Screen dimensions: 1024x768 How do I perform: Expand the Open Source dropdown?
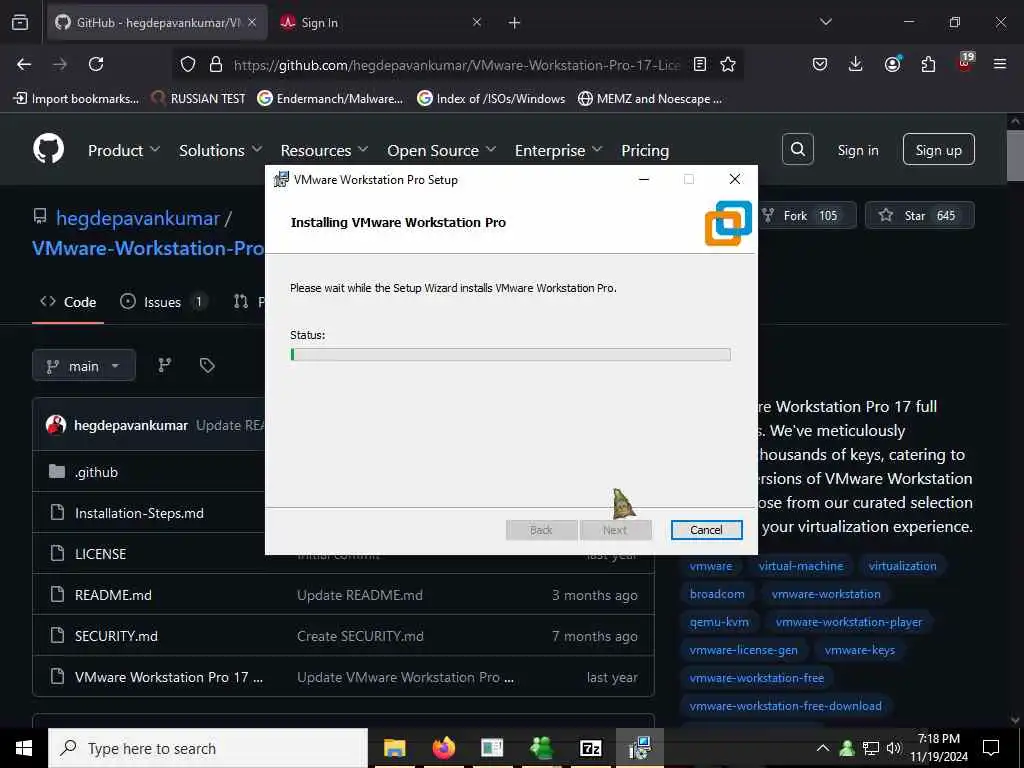(441, 150)
